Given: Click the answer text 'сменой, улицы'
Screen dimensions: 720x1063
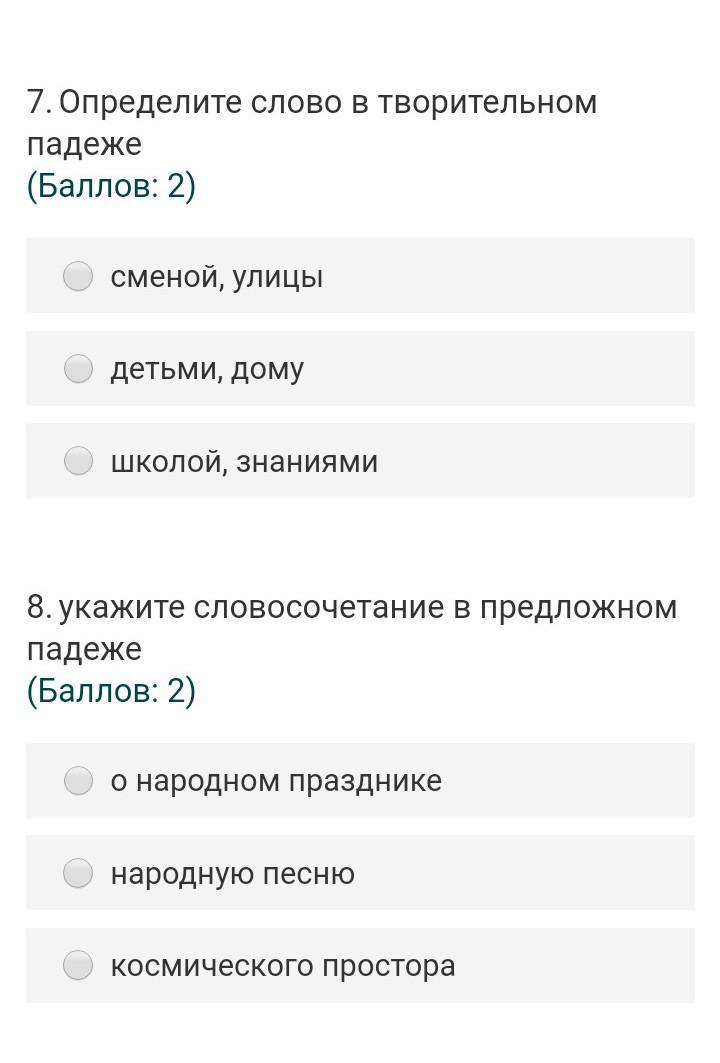Looking at the screenshot, I should coord(217,277).
